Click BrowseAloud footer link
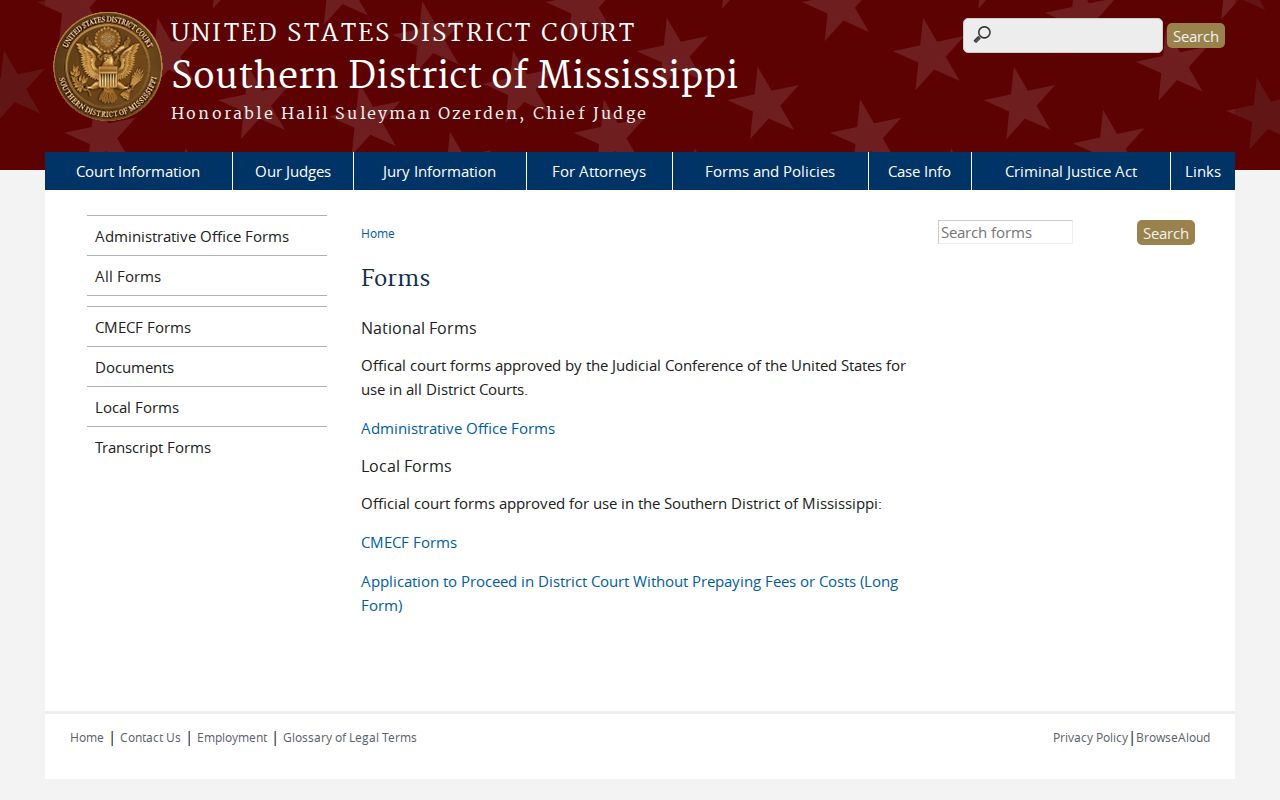Image resolution: width=1280 pixels, height=800 pixels. (1173, 737)
